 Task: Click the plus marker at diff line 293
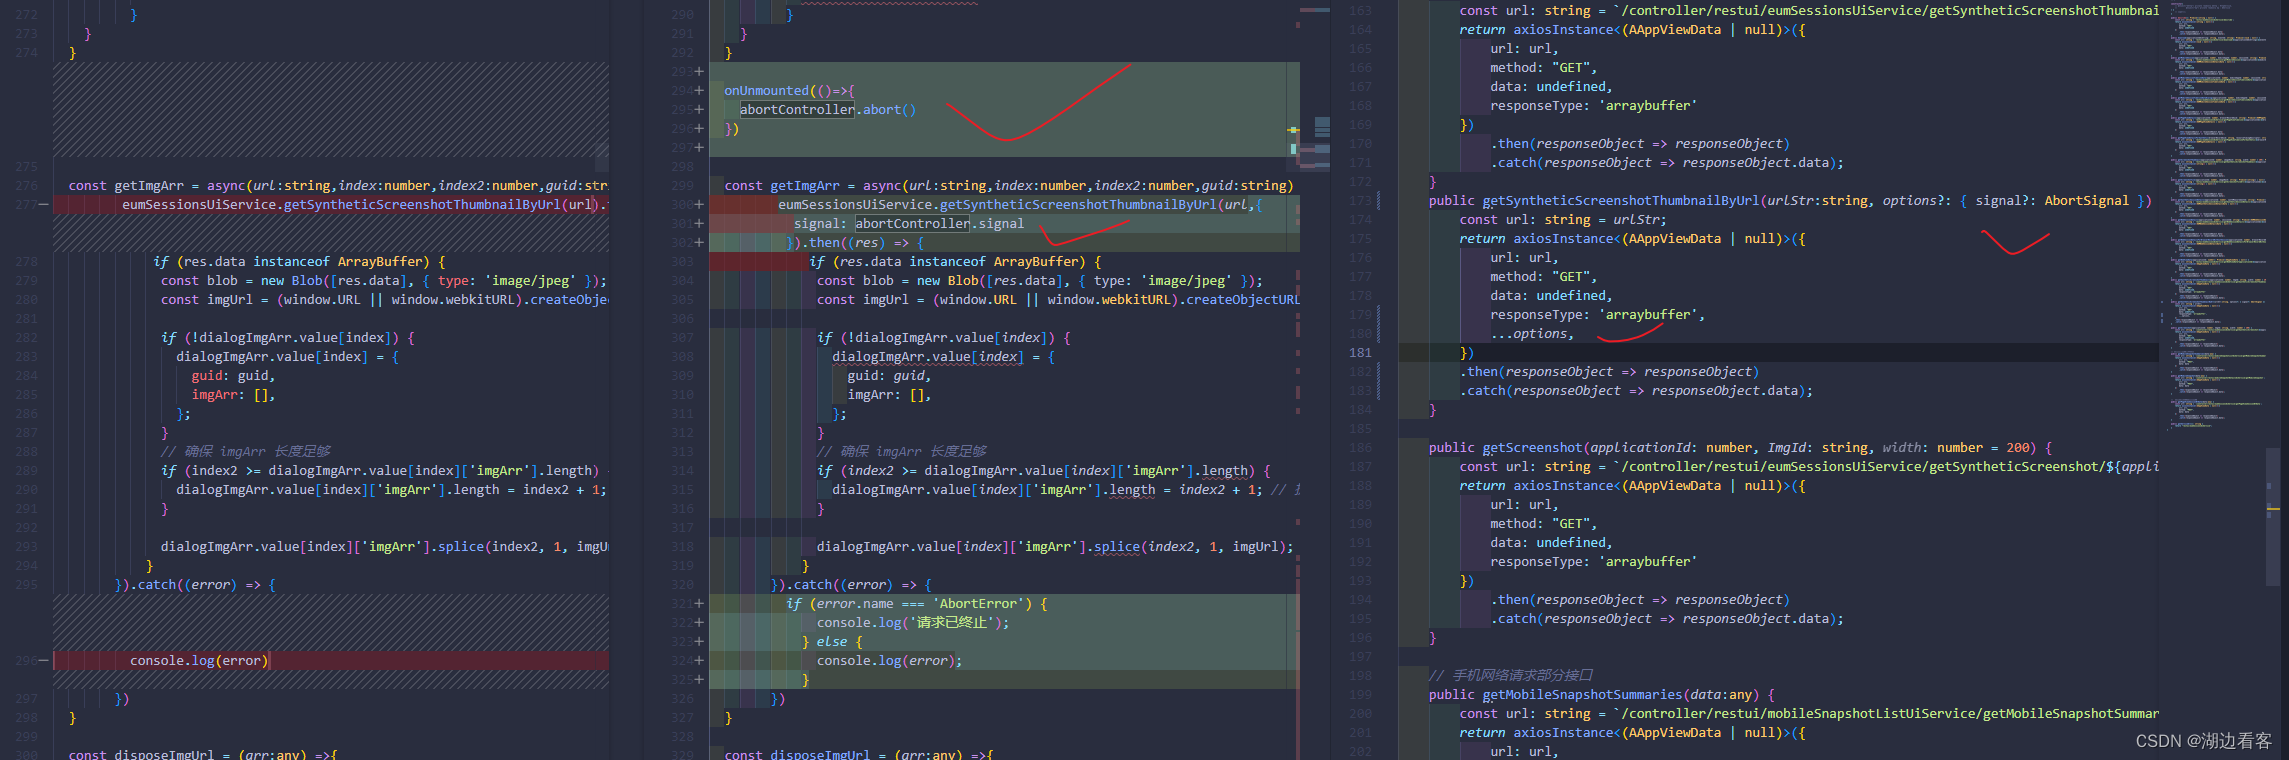699,71
